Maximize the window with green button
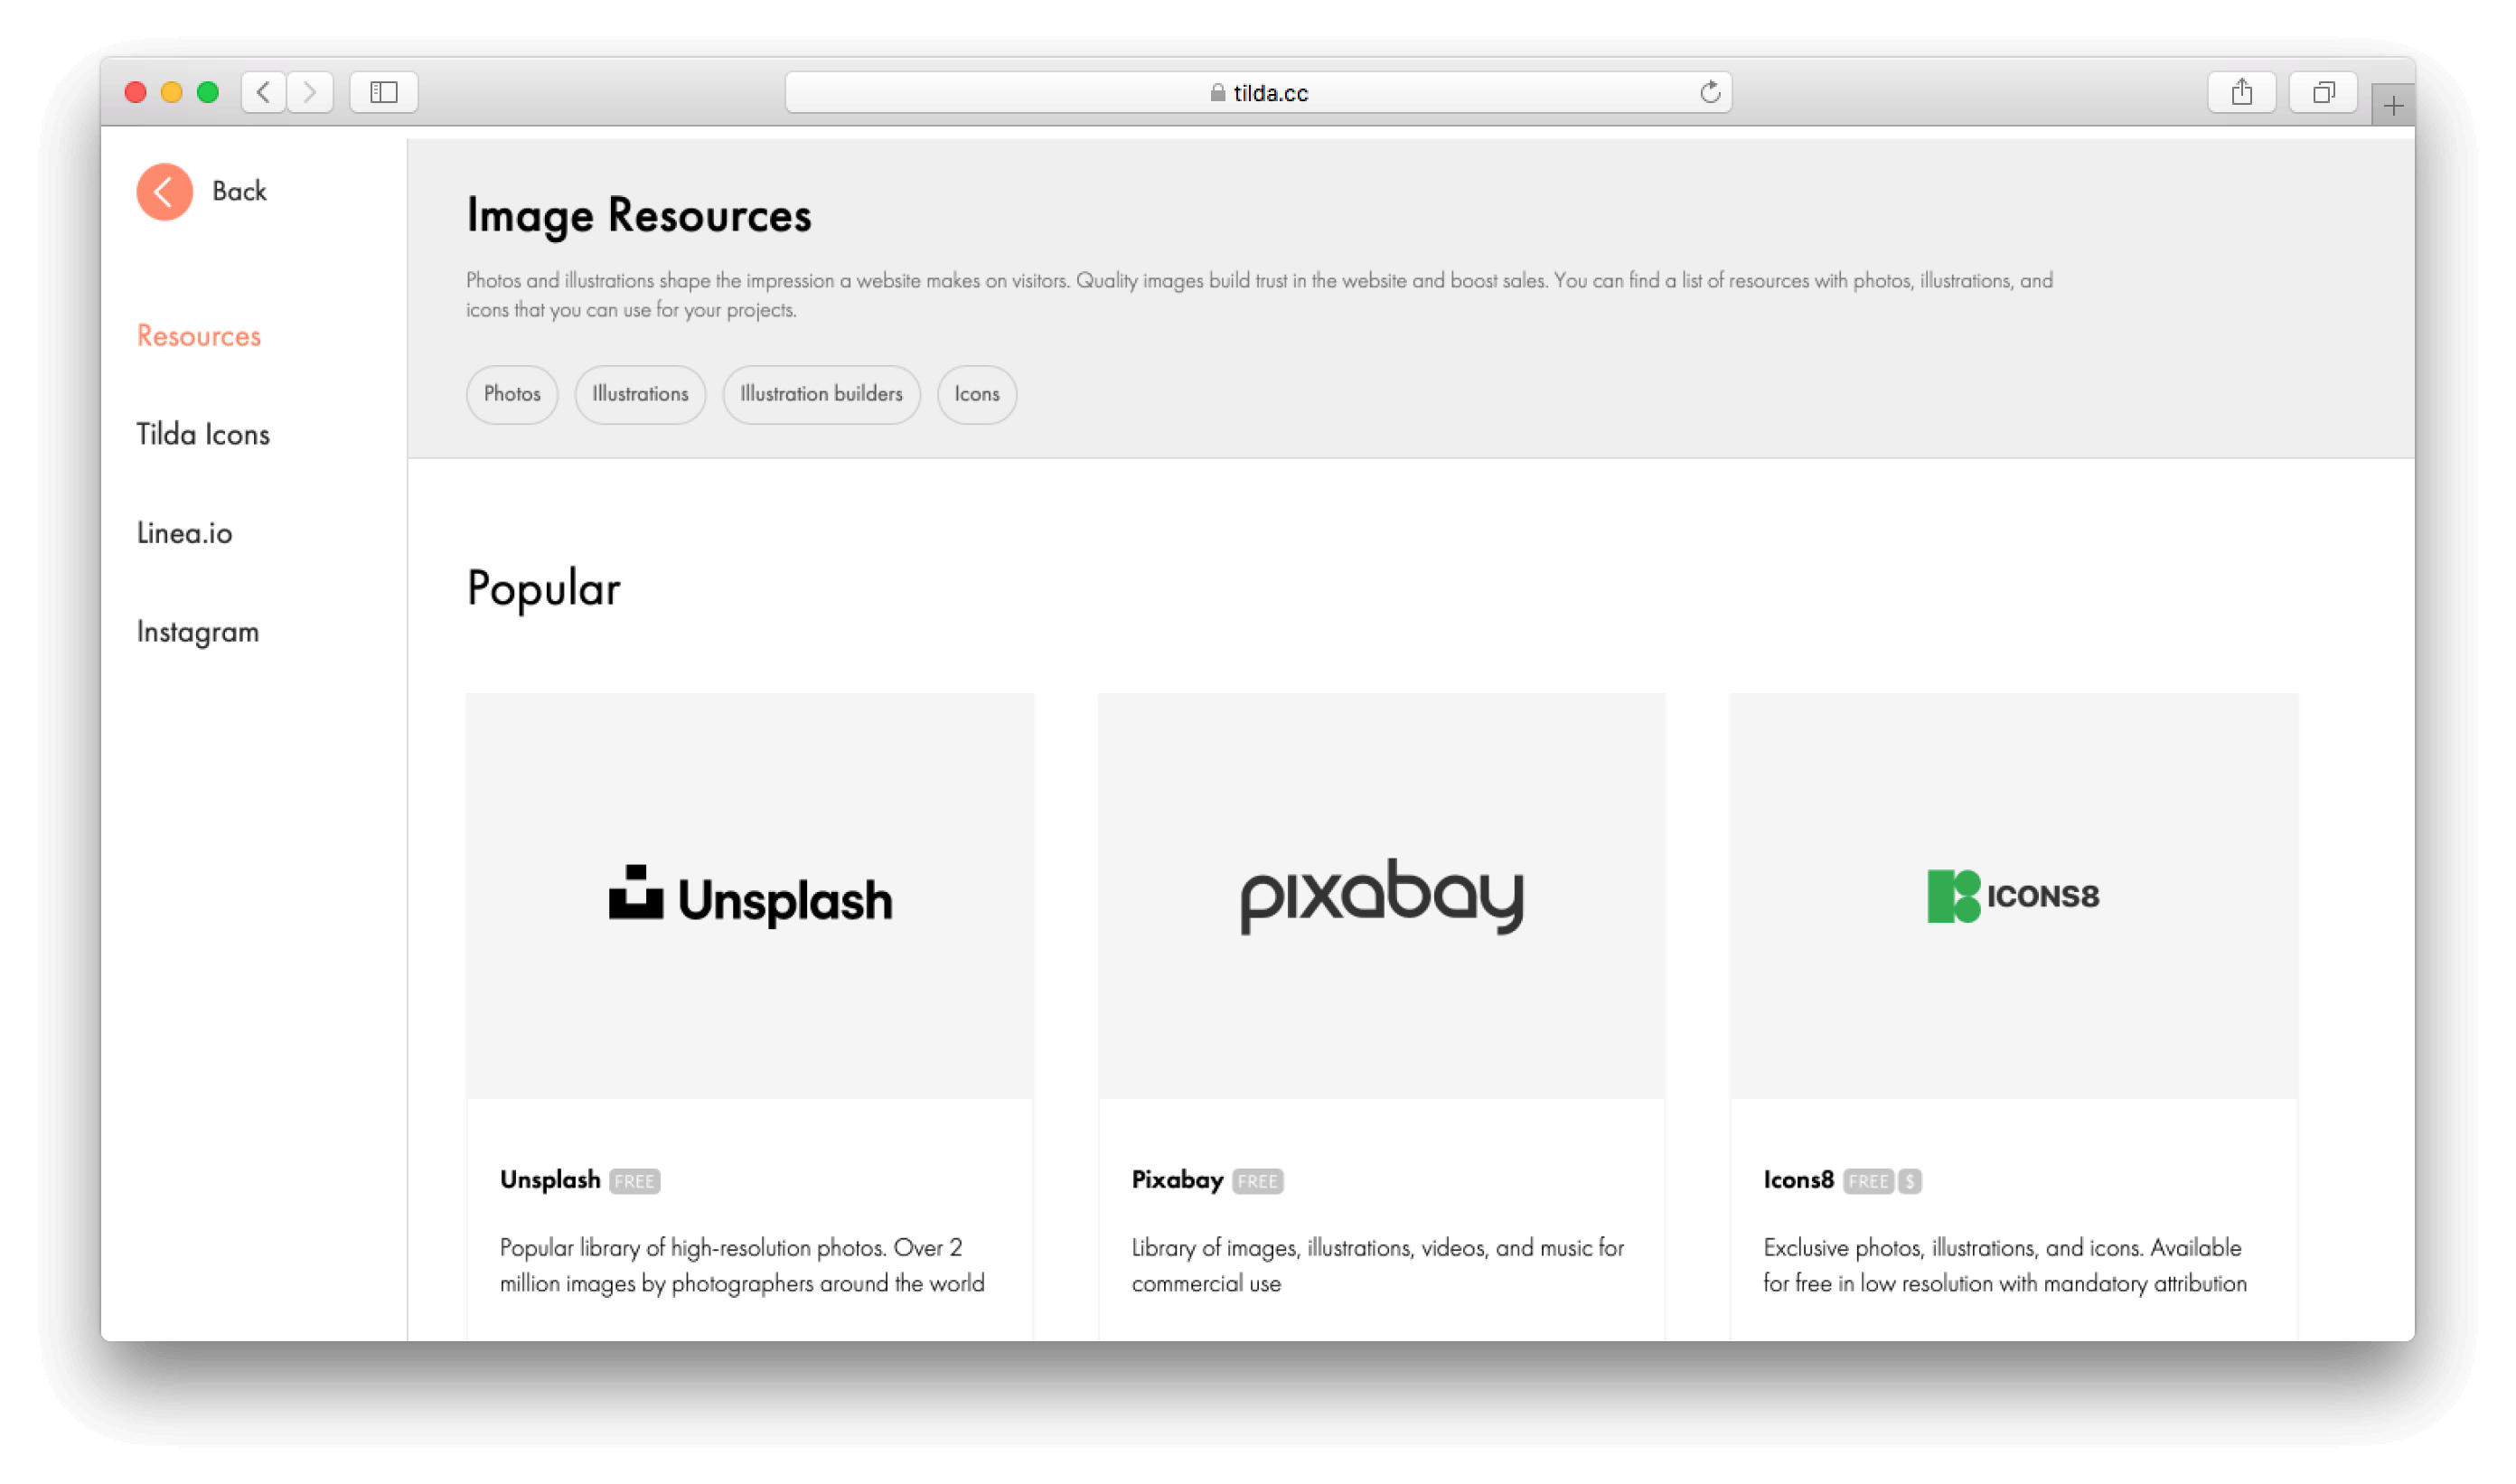 pos(208,92)
